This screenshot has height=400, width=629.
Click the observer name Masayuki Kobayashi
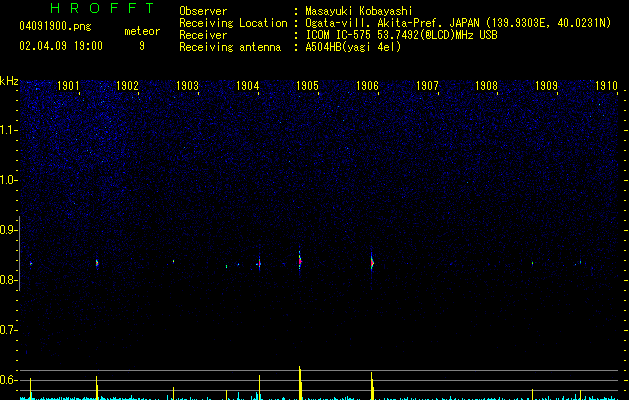[359, 11]
